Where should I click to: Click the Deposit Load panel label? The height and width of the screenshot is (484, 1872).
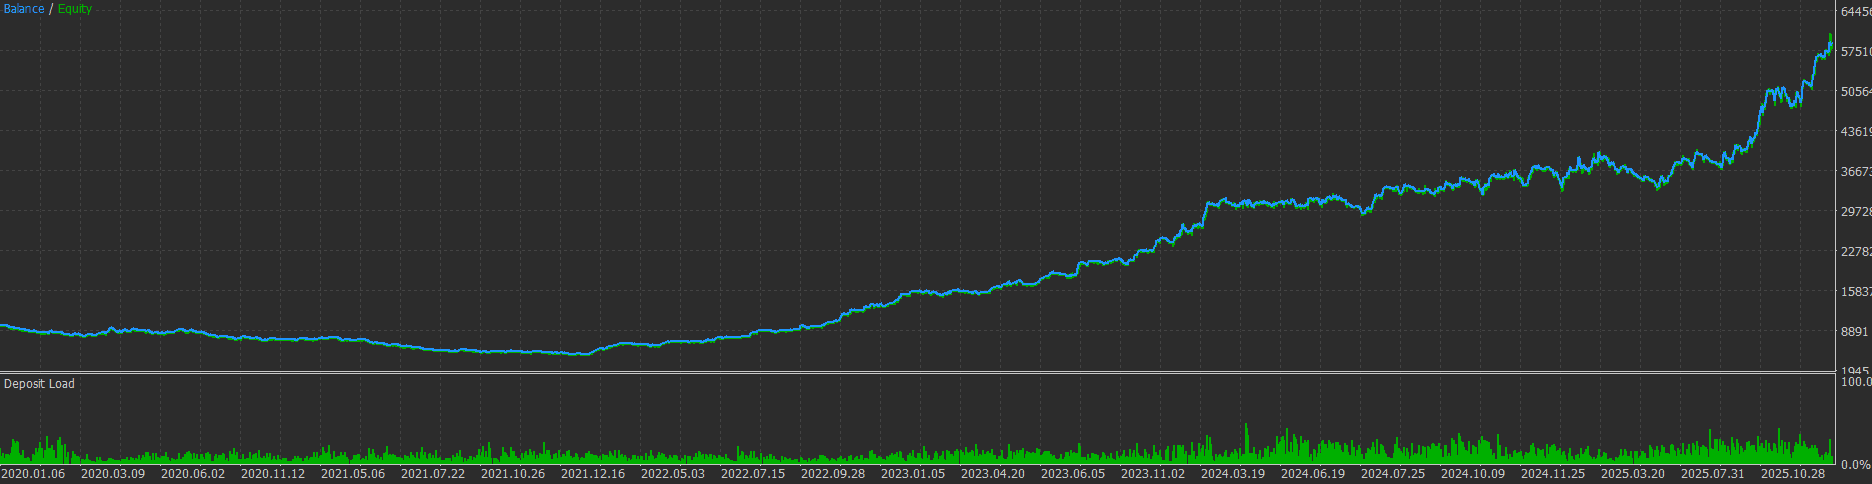coord(39,384)
